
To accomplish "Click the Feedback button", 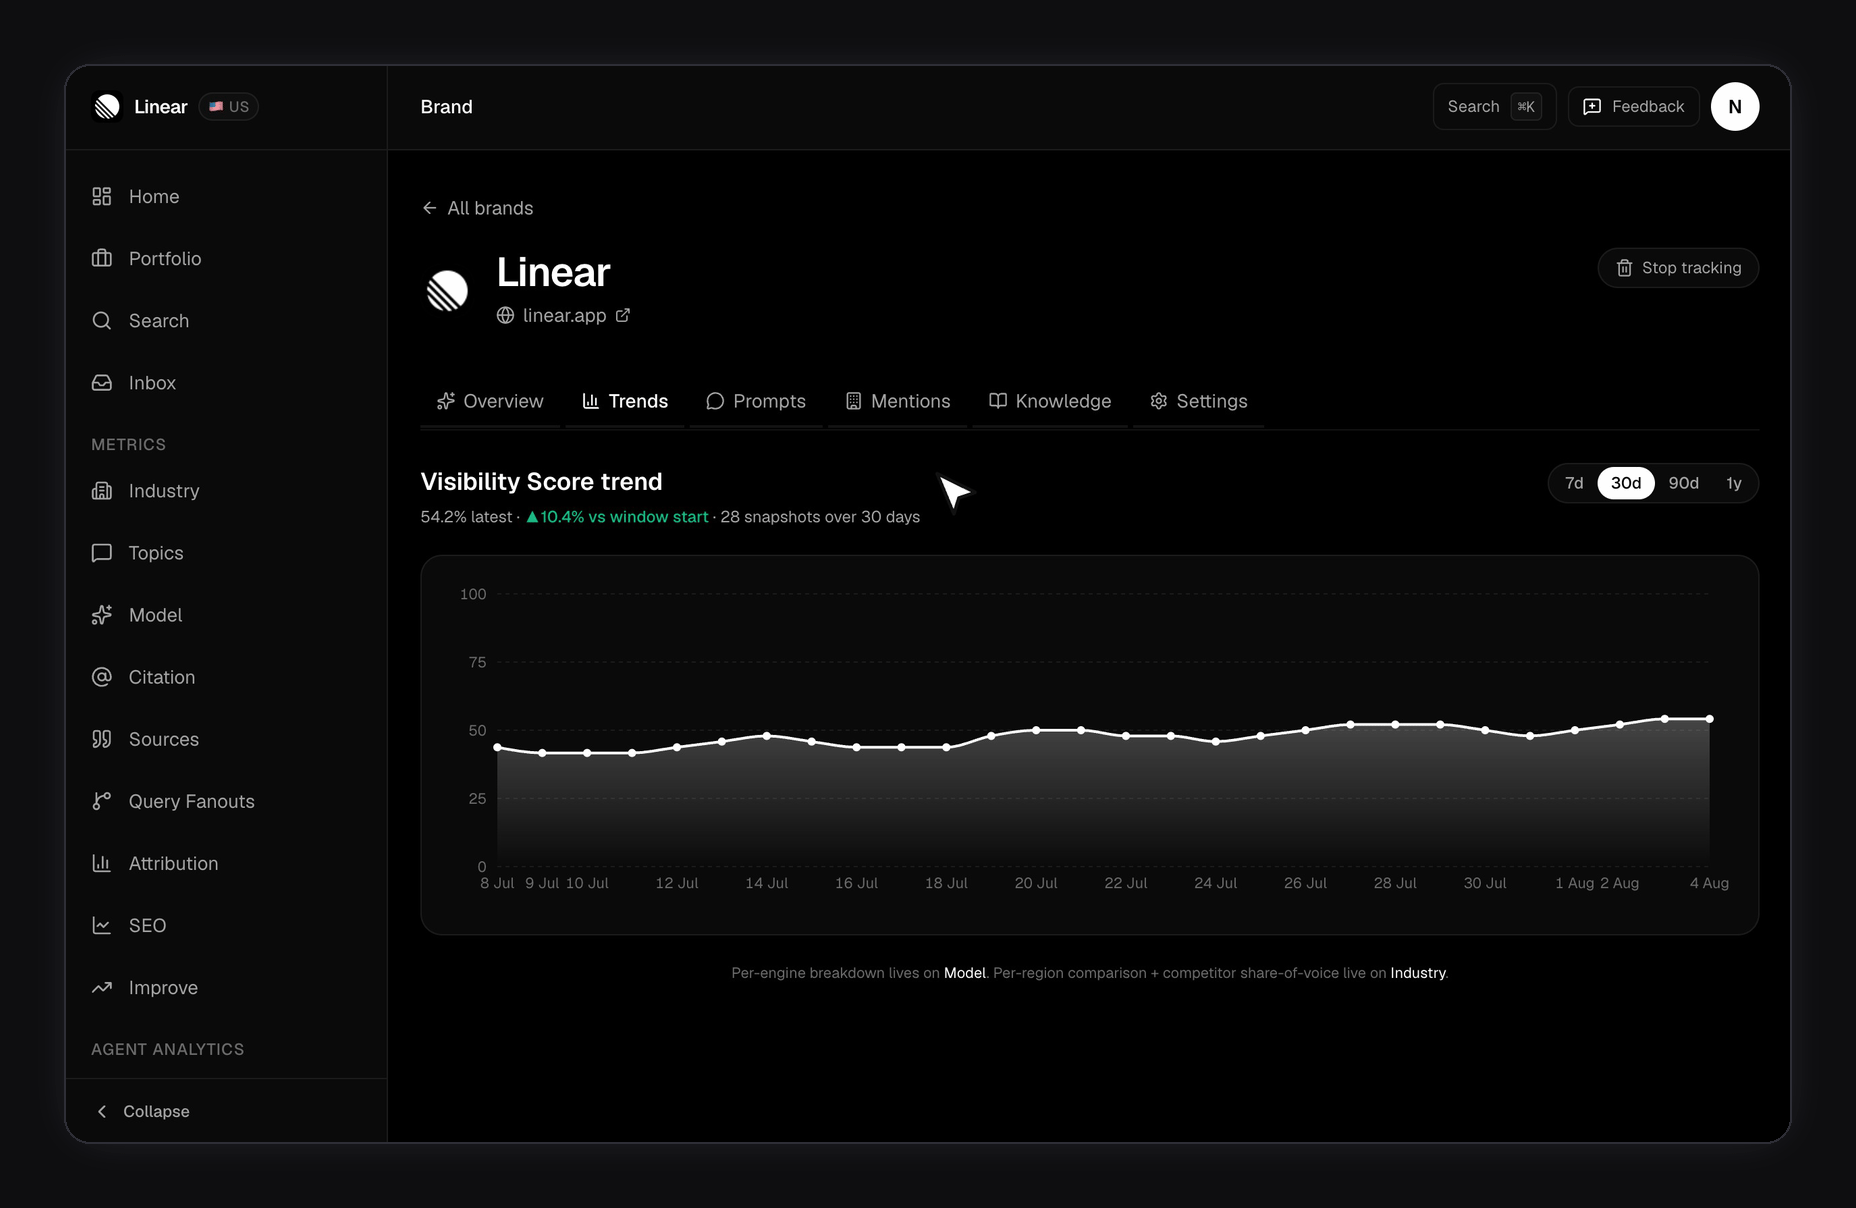I will pyautogui.click(x=1634, y=107).
